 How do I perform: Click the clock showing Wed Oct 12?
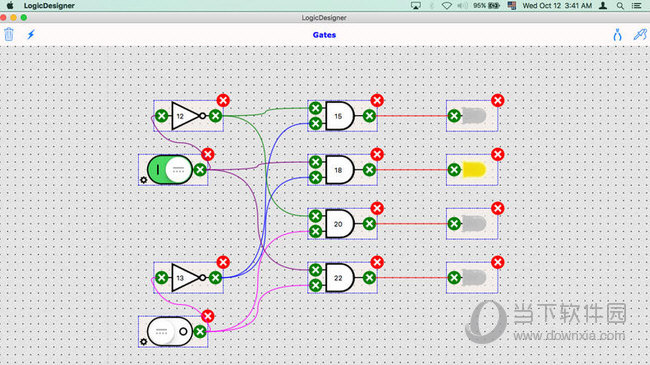[x=557, y=6]
